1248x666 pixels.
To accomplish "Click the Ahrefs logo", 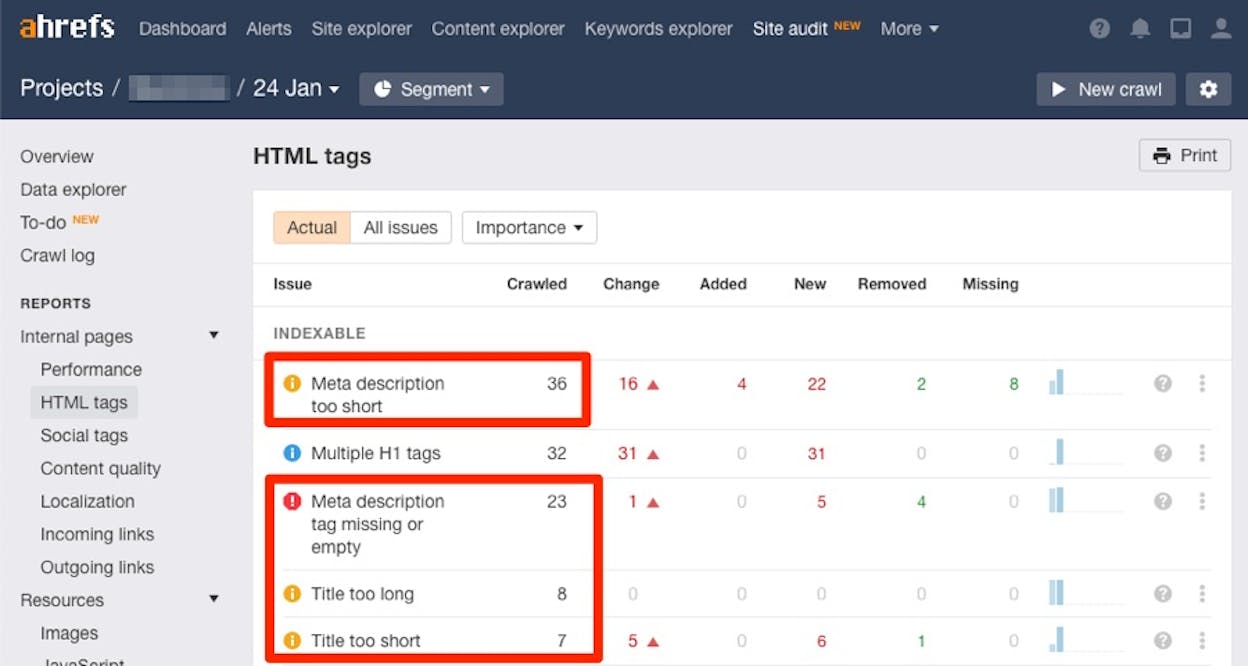I will pos(67,28).
